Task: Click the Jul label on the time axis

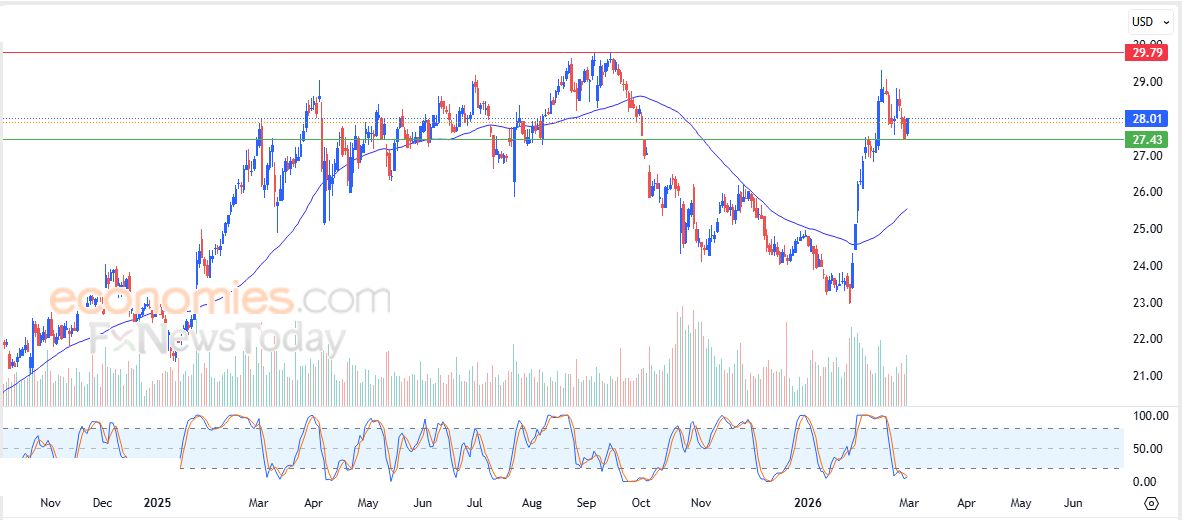Action: [475, 503]
